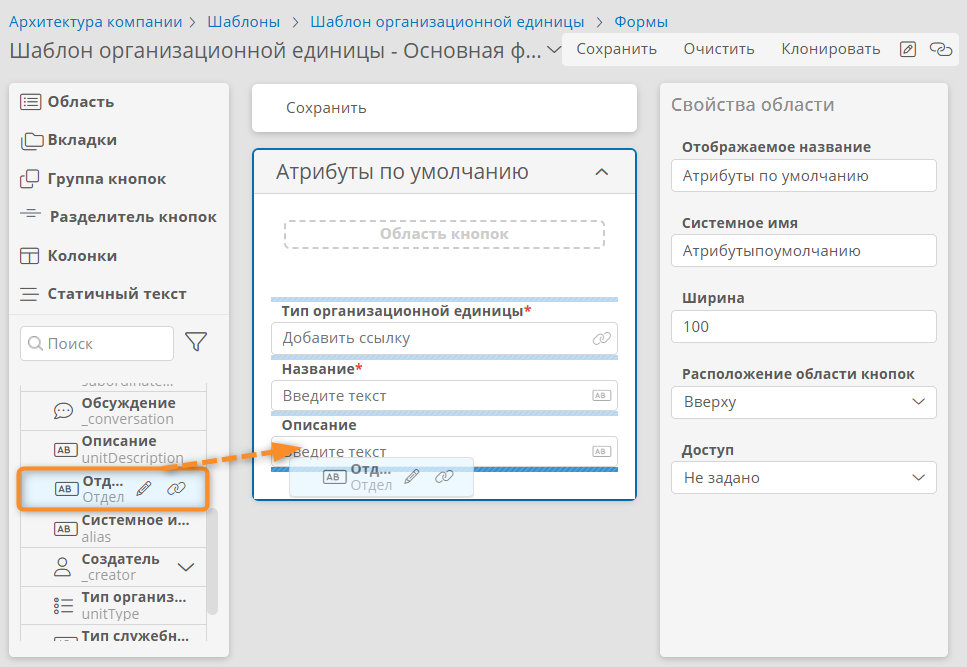Click link icon on highlighted Отдел attribute
This screenshot has width=967, height=667.
[x=176, y=488]
